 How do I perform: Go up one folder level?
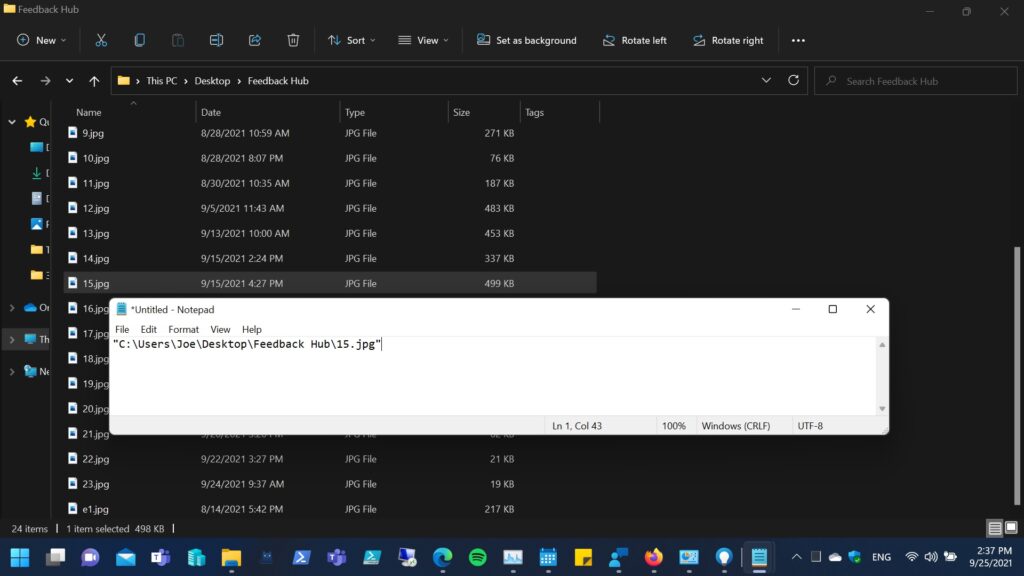pos(94,81)
